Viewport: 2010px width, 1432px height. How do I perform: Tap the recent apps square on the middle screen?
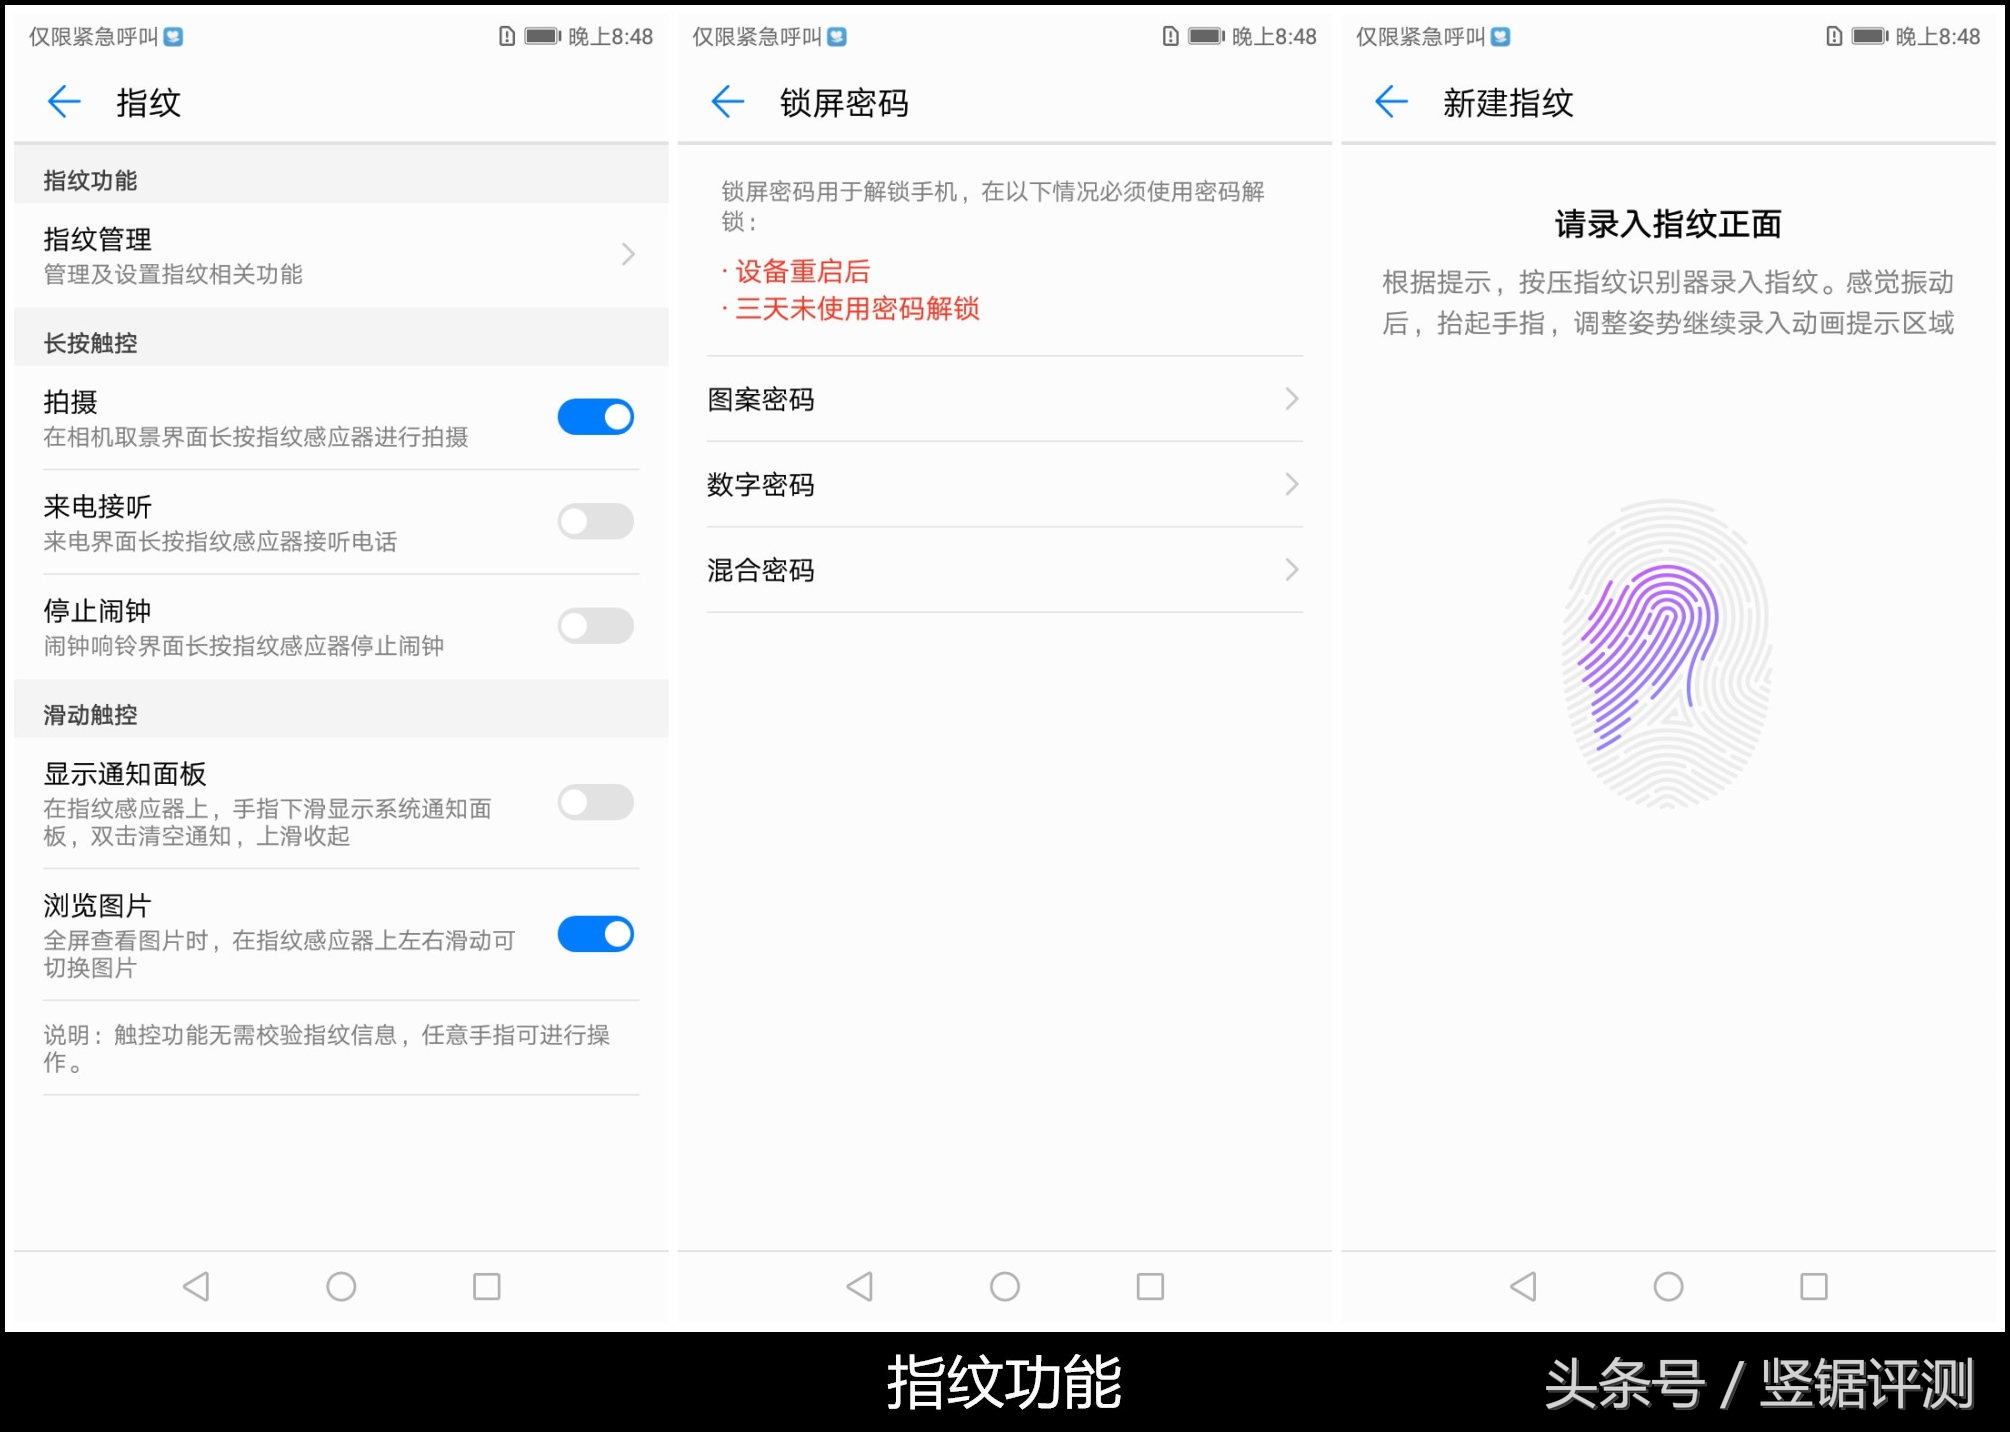[1148, 1286]
